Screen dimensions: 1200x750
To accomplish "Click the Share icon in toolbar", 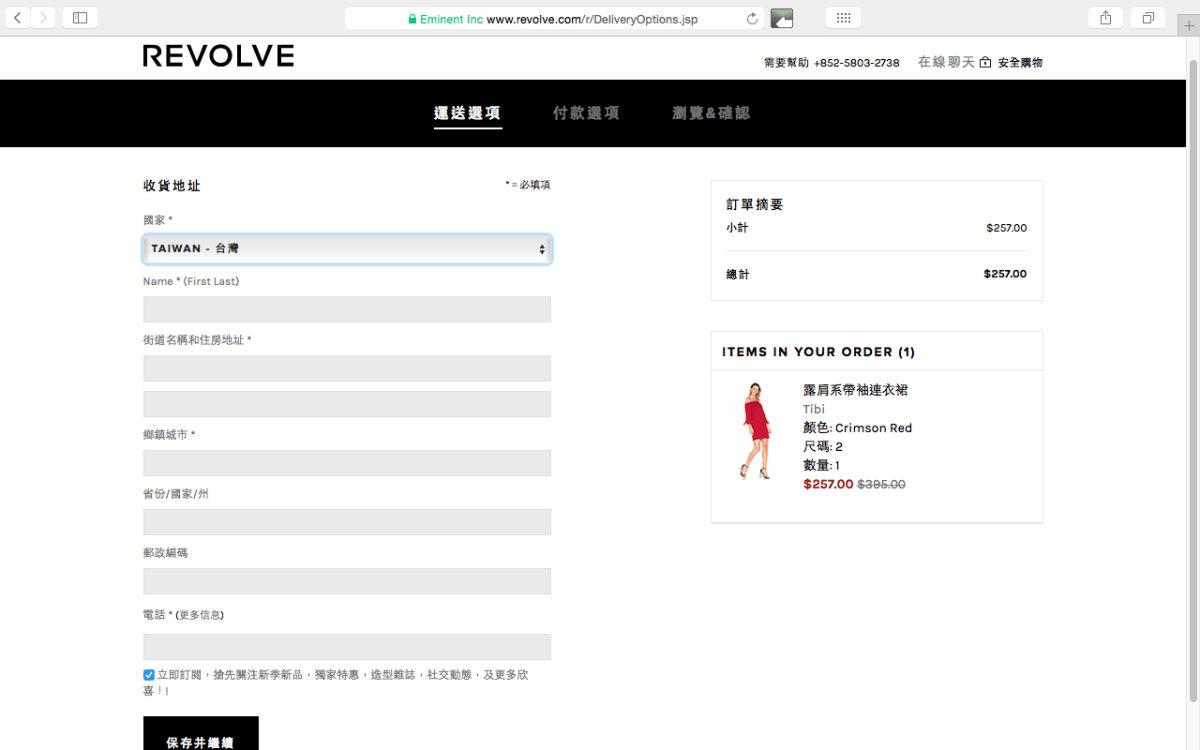I will pos(1105,18).
